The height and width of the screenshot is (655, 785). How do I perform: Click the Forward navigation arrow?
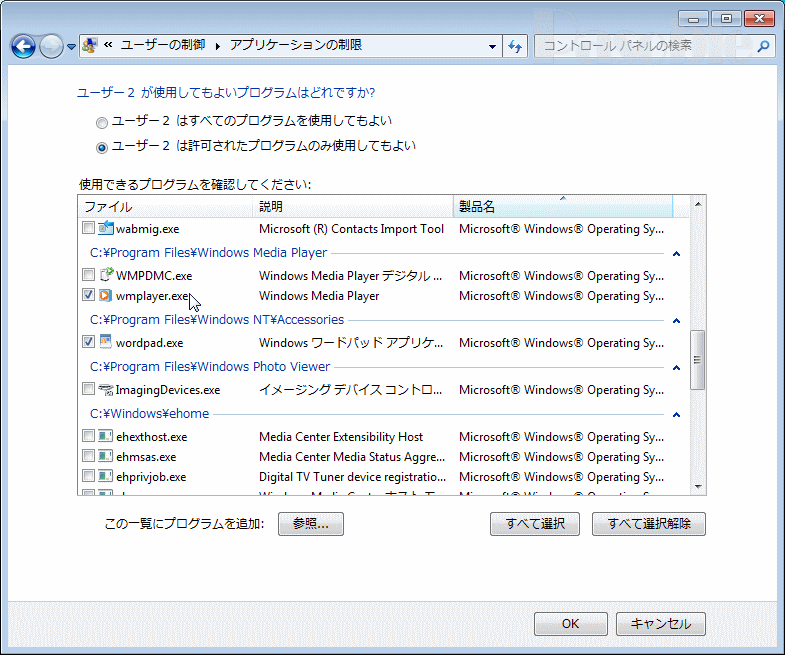click(x=51, y=47)
